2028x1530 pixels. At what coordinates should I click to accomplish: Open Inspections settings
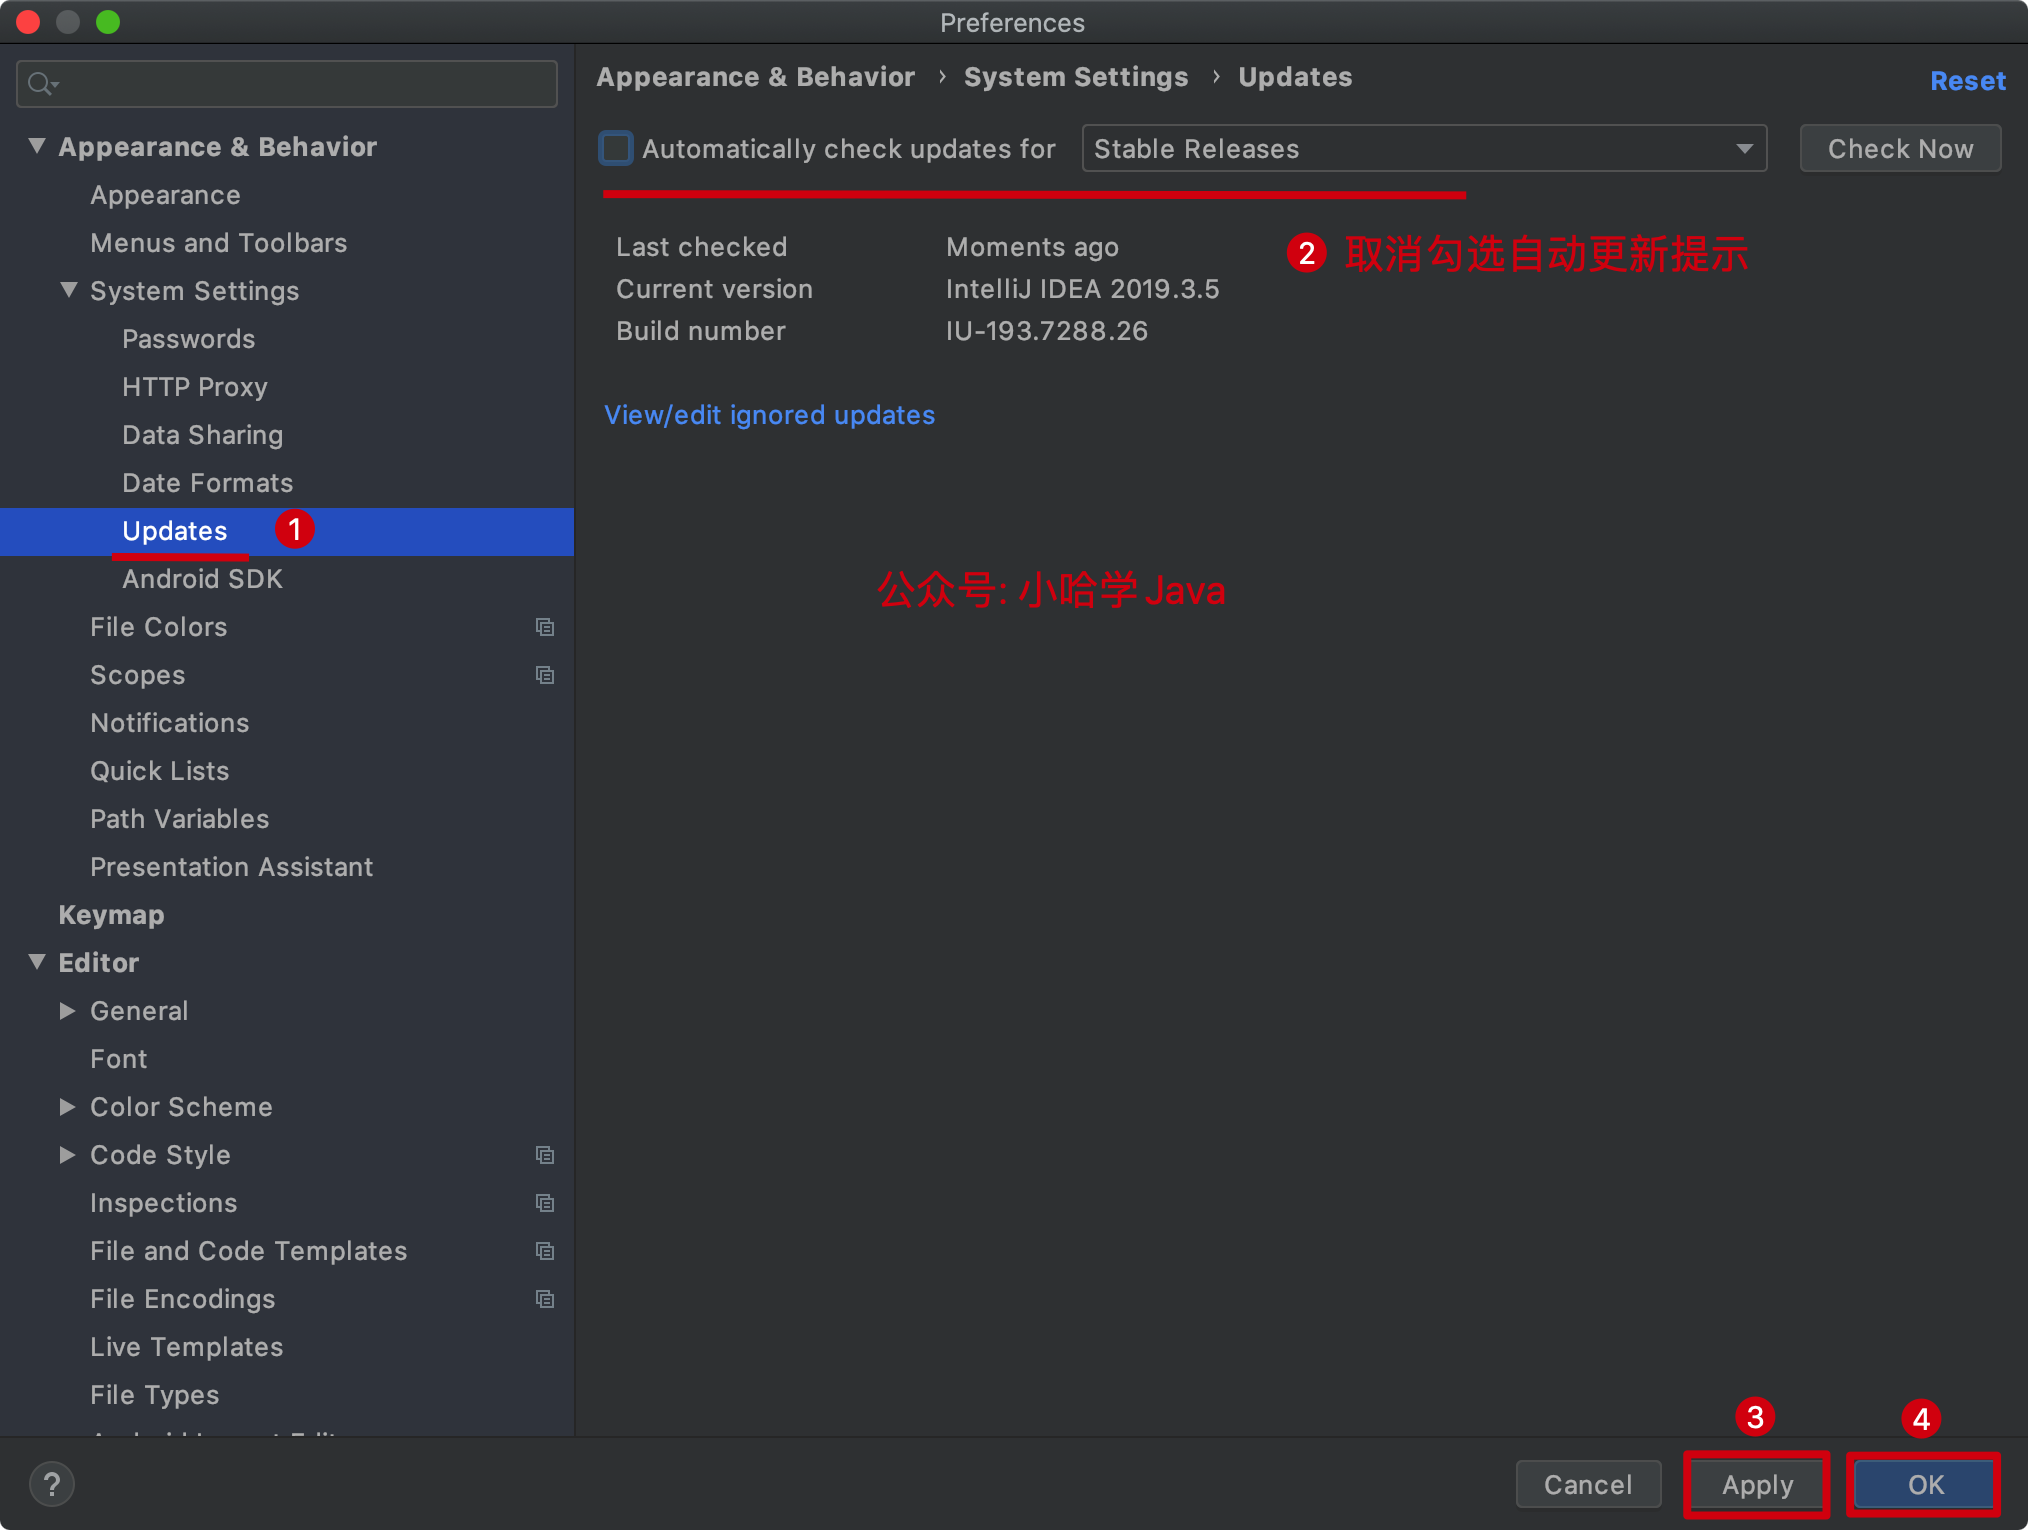164,1203
